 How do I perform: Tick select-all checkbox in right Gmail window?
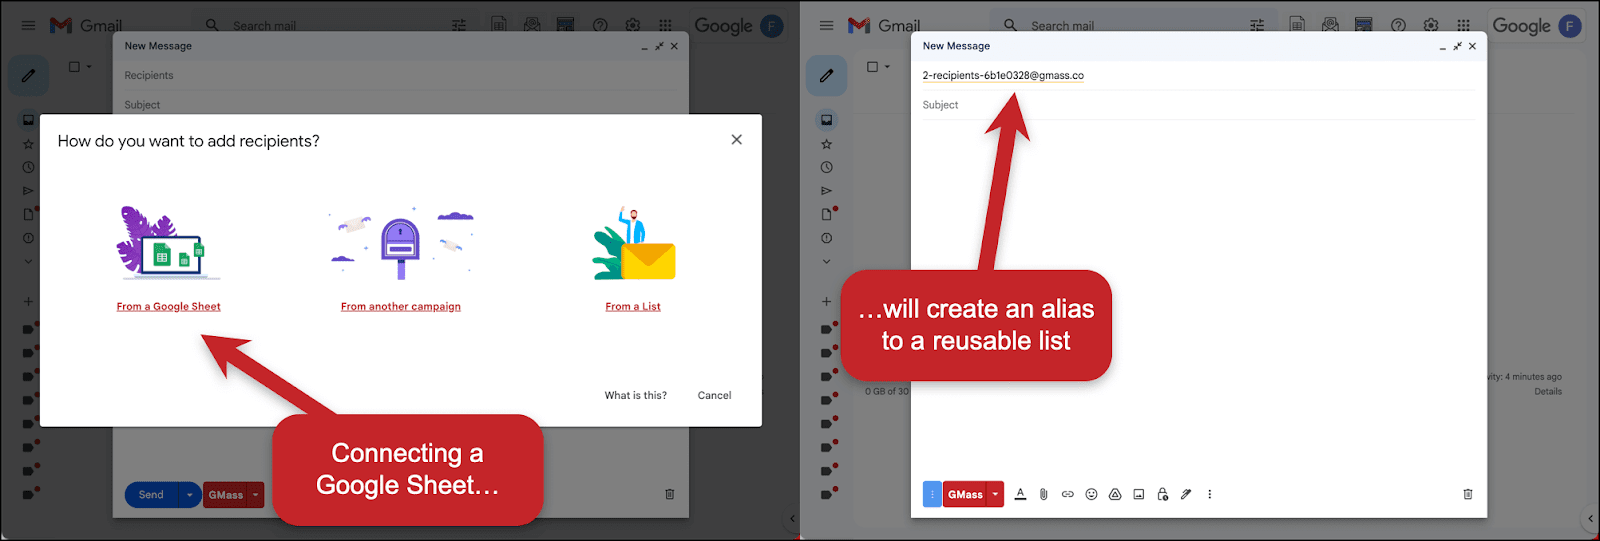coord(872,67)
